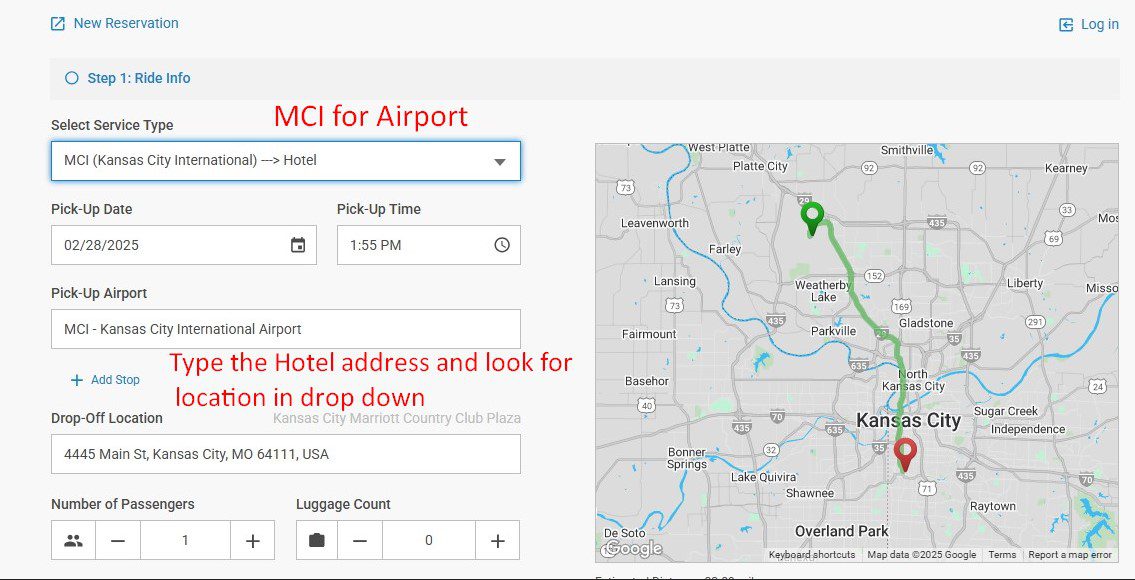Click the Pick-Up Time field 1:55 PM
1135x580 pixels.
click(x=429, y=245)
